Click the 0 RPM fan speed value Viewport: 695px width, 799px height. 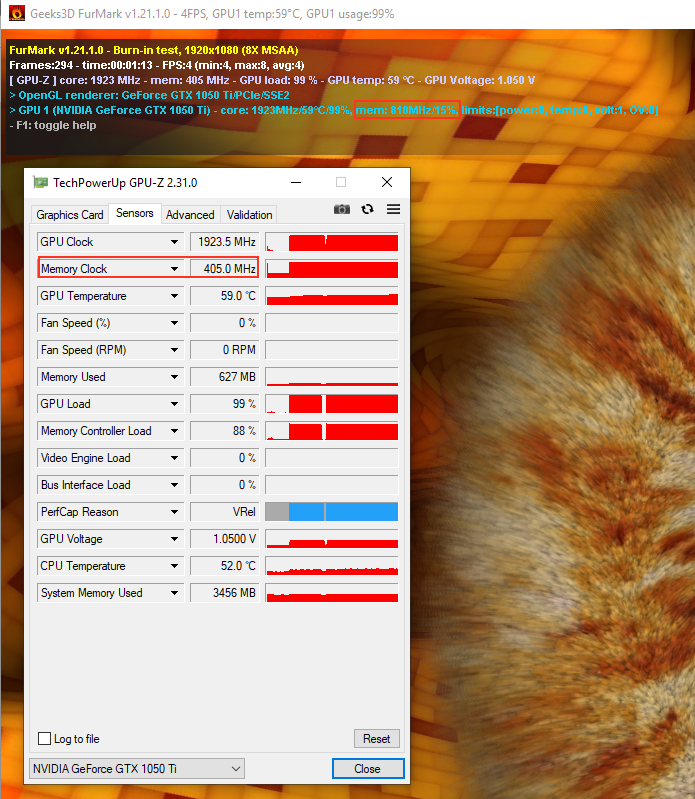coord(225,350)
